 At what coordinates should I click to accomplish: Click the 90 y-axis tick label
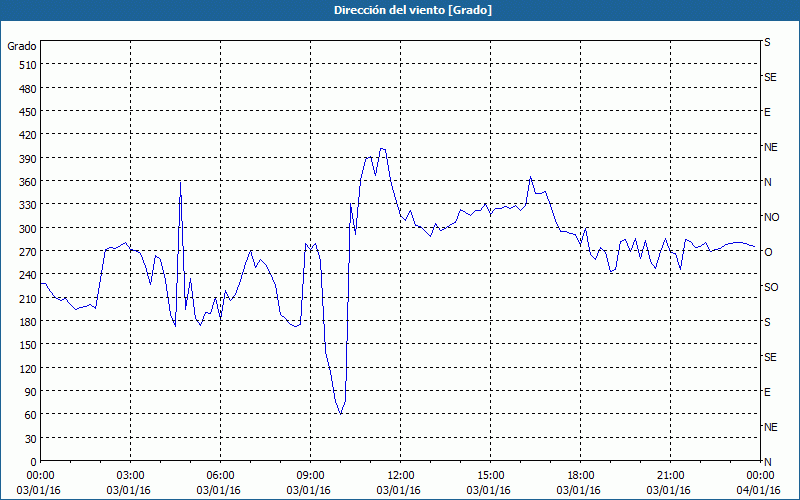coord(31,392)
